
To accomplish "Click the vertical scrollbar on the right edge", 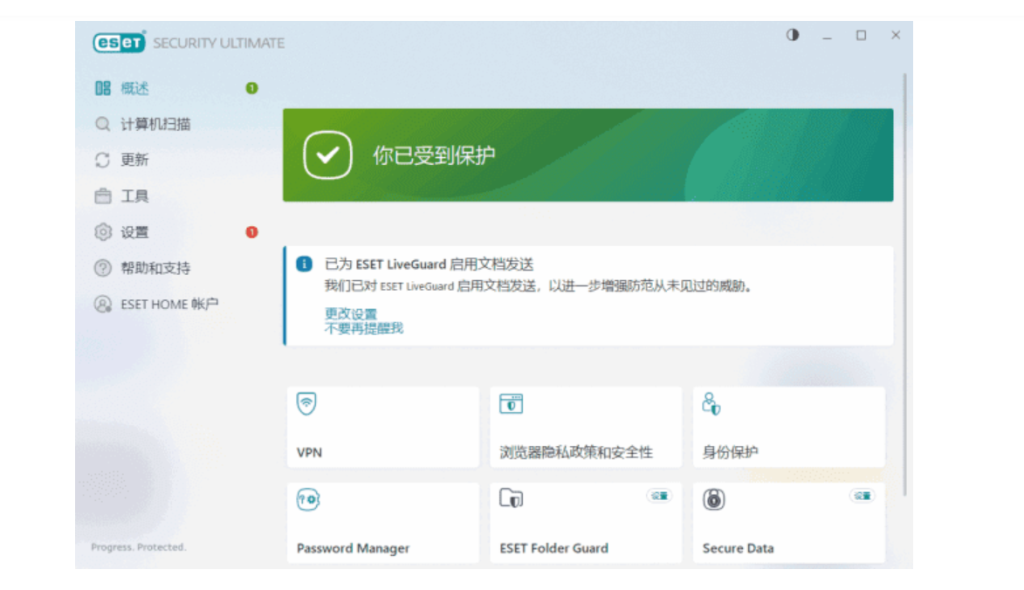I will coord(905,280).
